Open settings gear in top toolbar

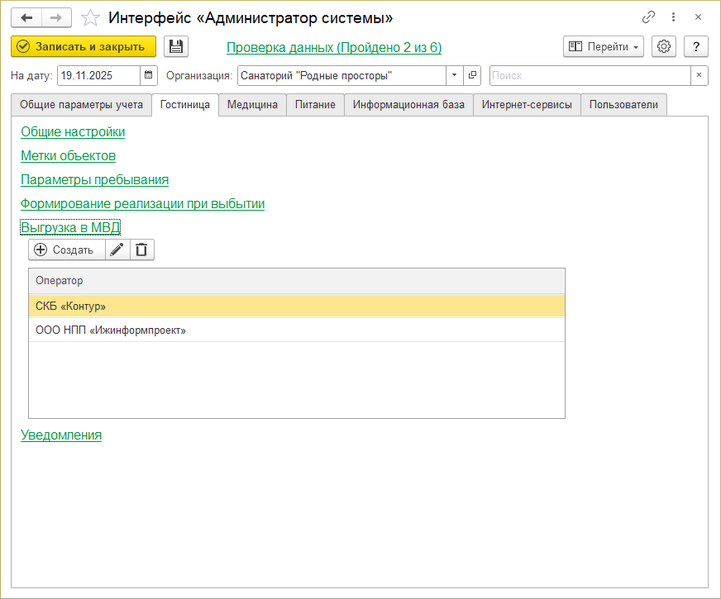(x=663, y=47)
